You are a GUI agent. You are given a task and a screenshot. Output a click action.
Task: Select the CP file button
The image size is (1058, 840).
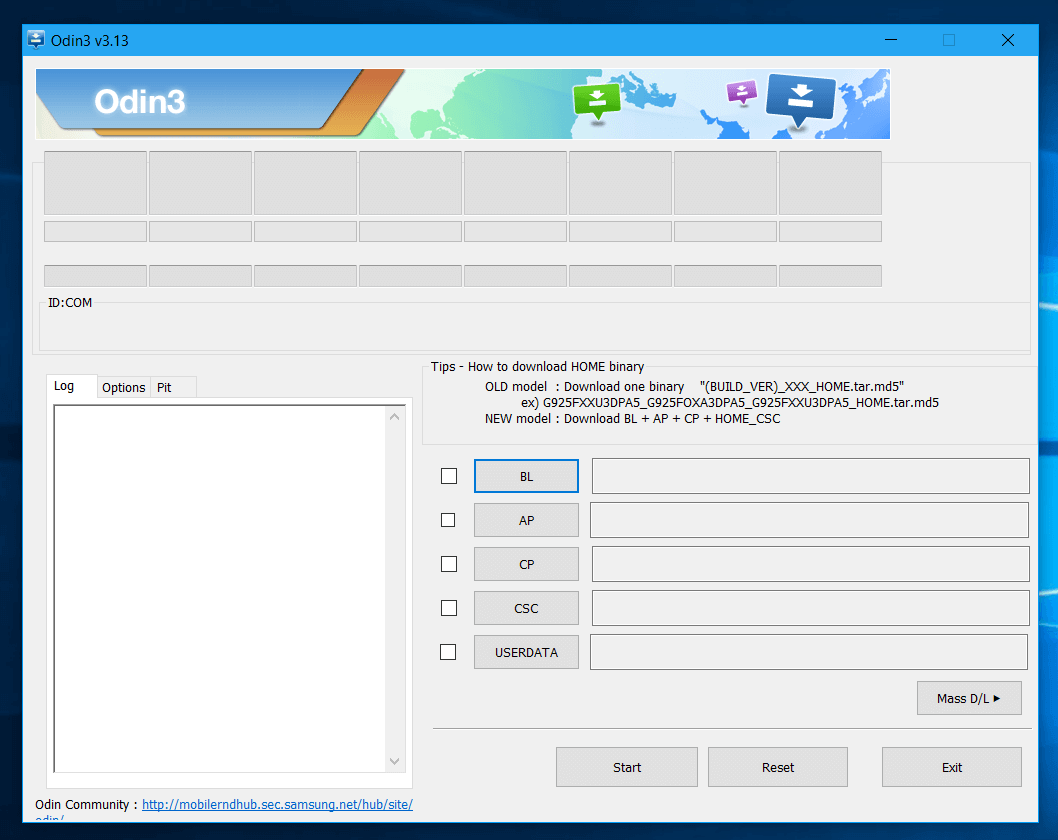click(x=526, y=564)
